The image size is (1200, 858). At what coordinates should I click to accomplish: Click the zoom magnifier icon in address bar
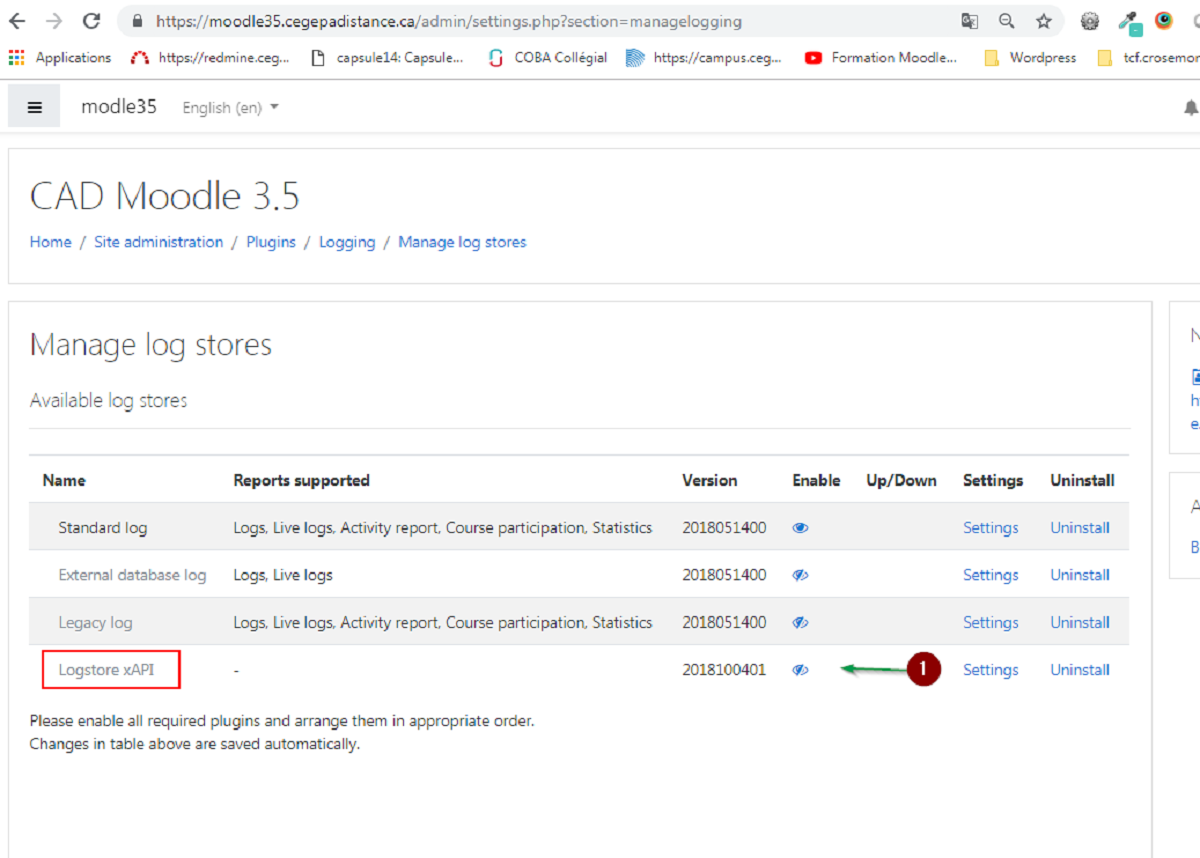coord(1006,21)
